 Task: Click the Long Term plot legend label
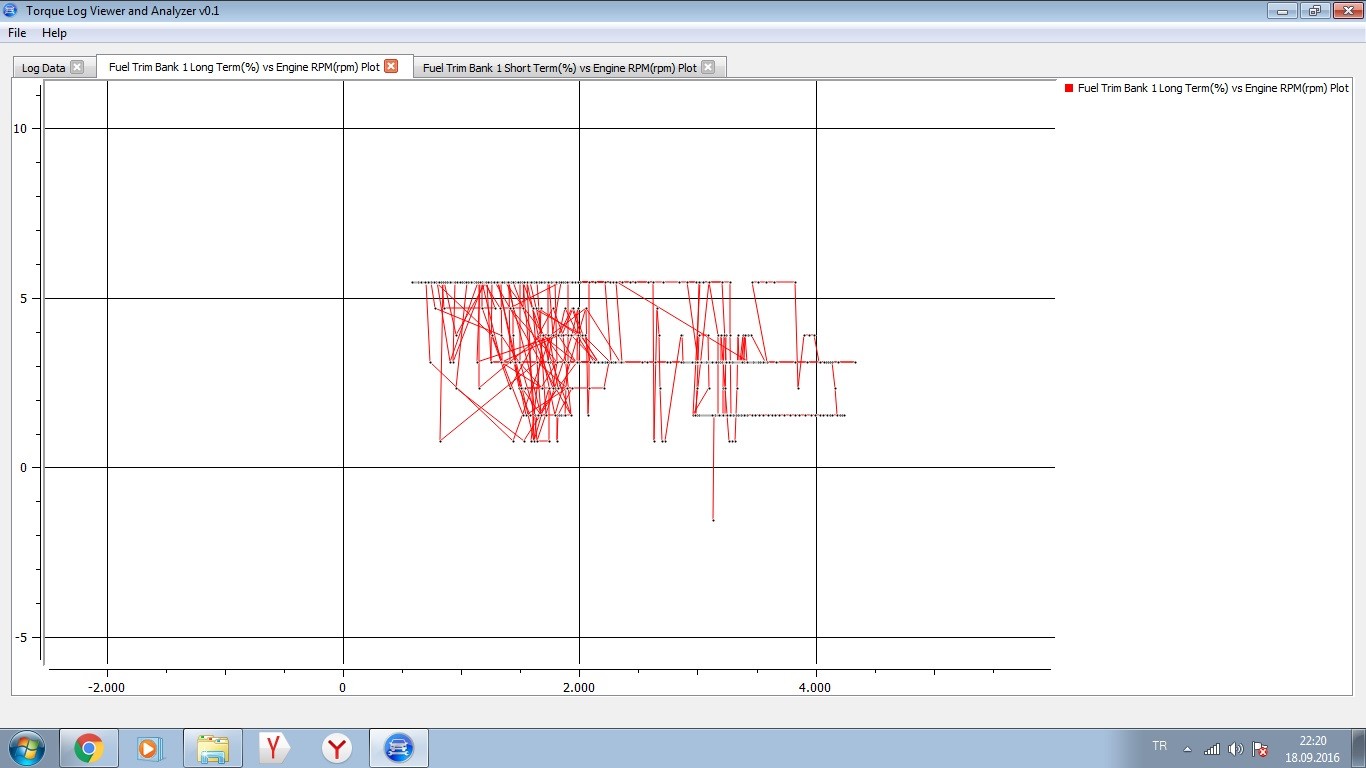click(x=1212, y=88)
